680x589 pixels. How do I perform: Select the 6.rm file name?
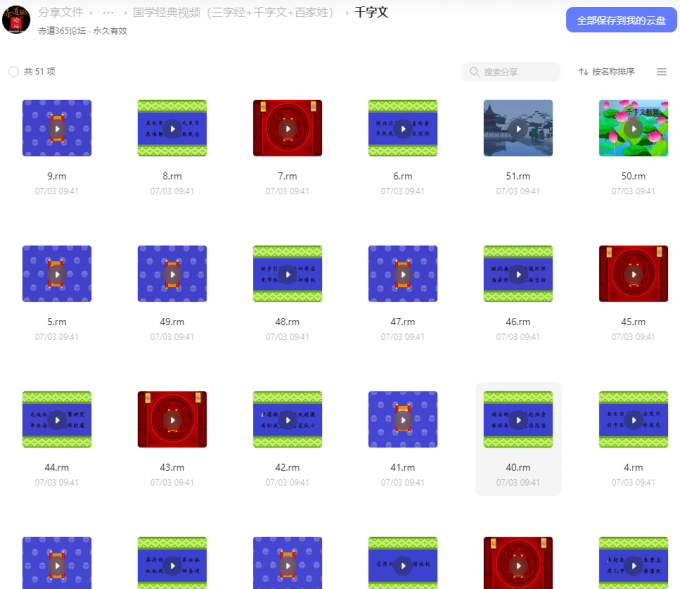[403, 176]
